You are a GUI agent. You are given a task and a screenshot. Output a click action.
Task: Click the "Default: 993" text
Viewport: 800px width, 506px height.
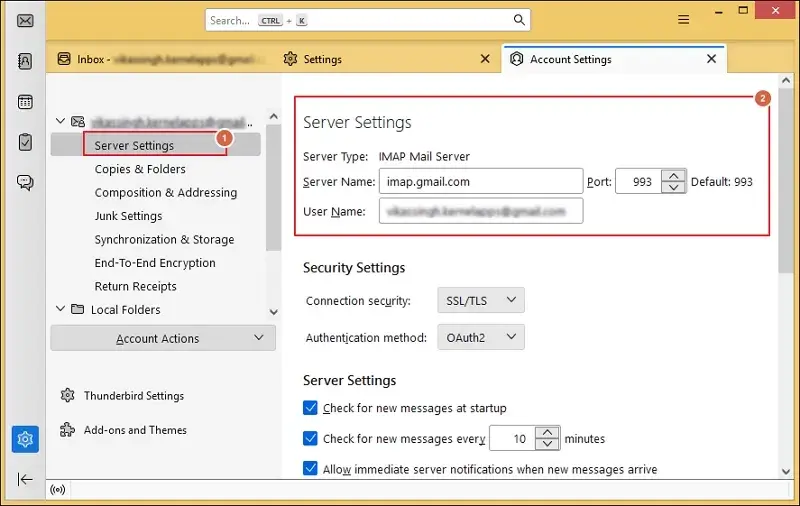point(721,182)
